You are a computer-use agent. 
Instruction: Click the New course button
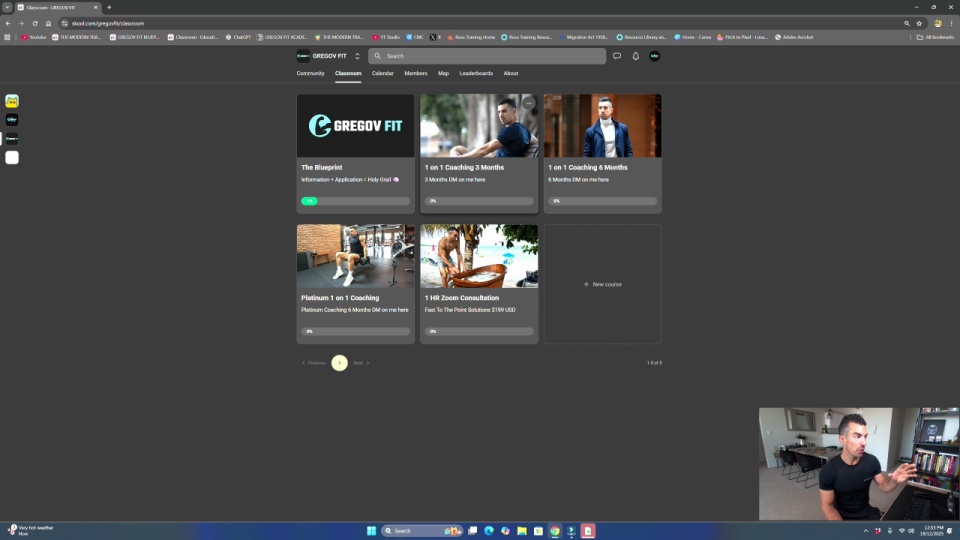tap(602, 284)
